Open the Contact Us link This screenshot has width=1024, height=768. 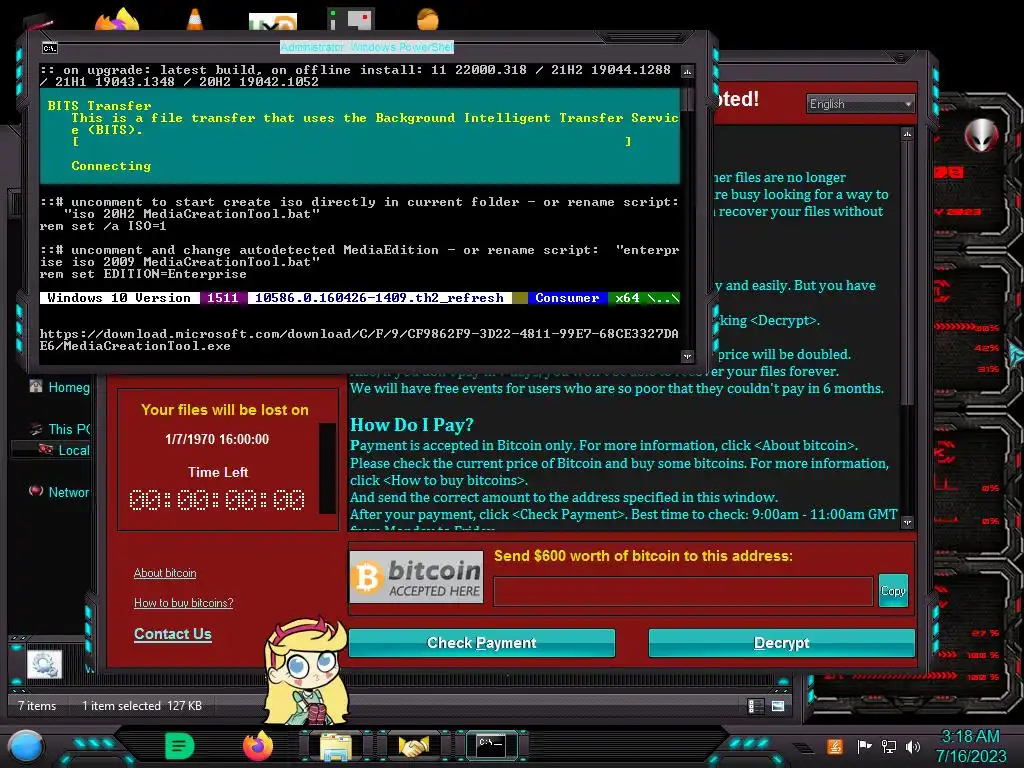pyautogui.click(x=172, y=634)
